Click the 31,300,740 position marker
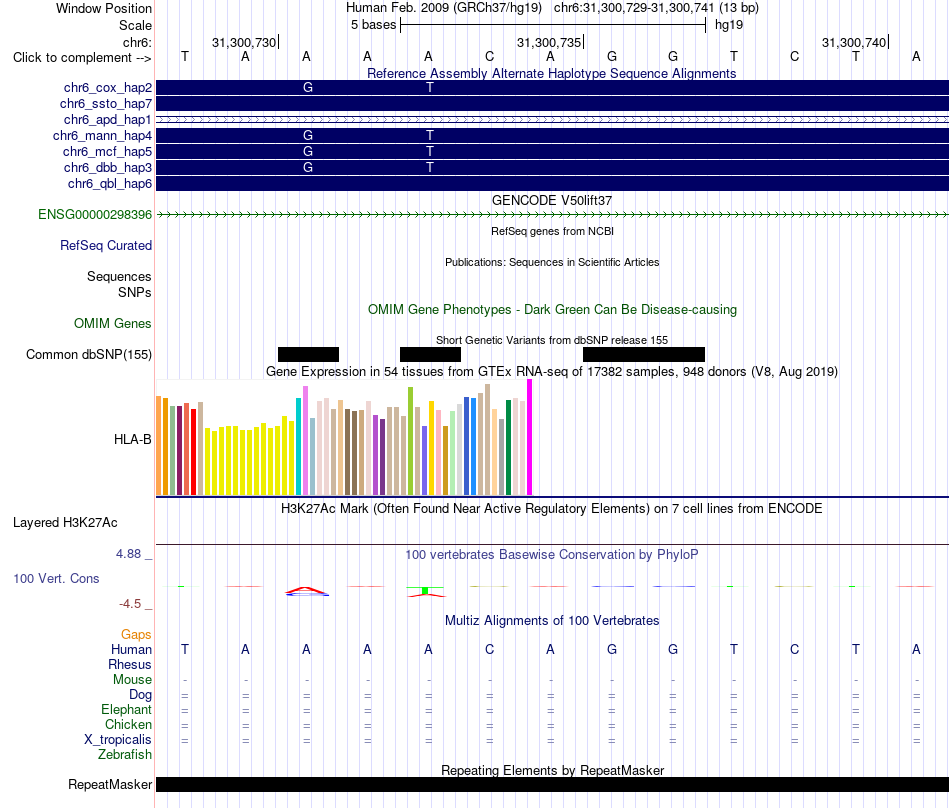Viewport: 950px width, 808px height. 854,42
